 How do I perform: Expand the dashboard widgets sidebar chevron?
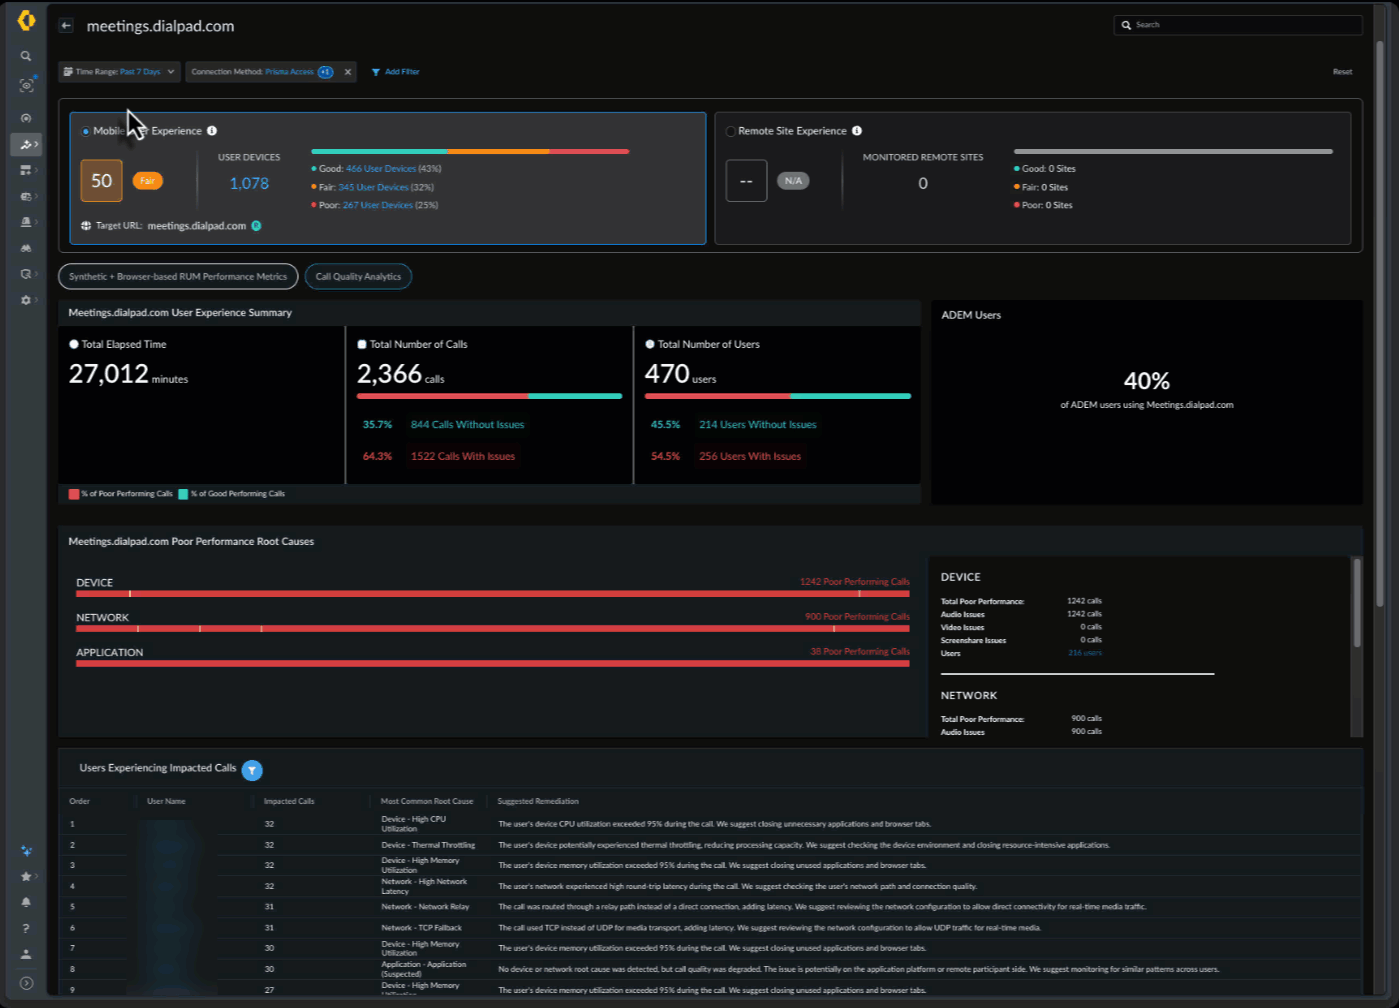(x=37, y=170)
